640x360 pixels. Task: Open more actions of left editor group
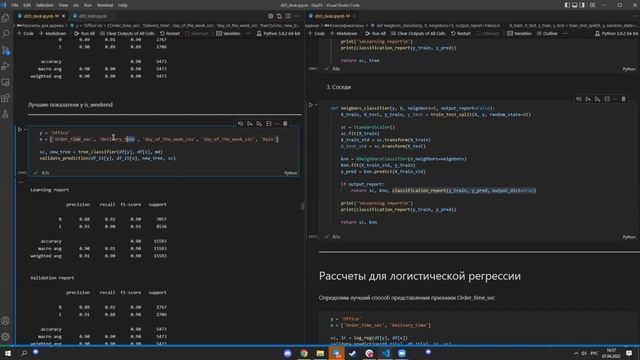[297, 16]
